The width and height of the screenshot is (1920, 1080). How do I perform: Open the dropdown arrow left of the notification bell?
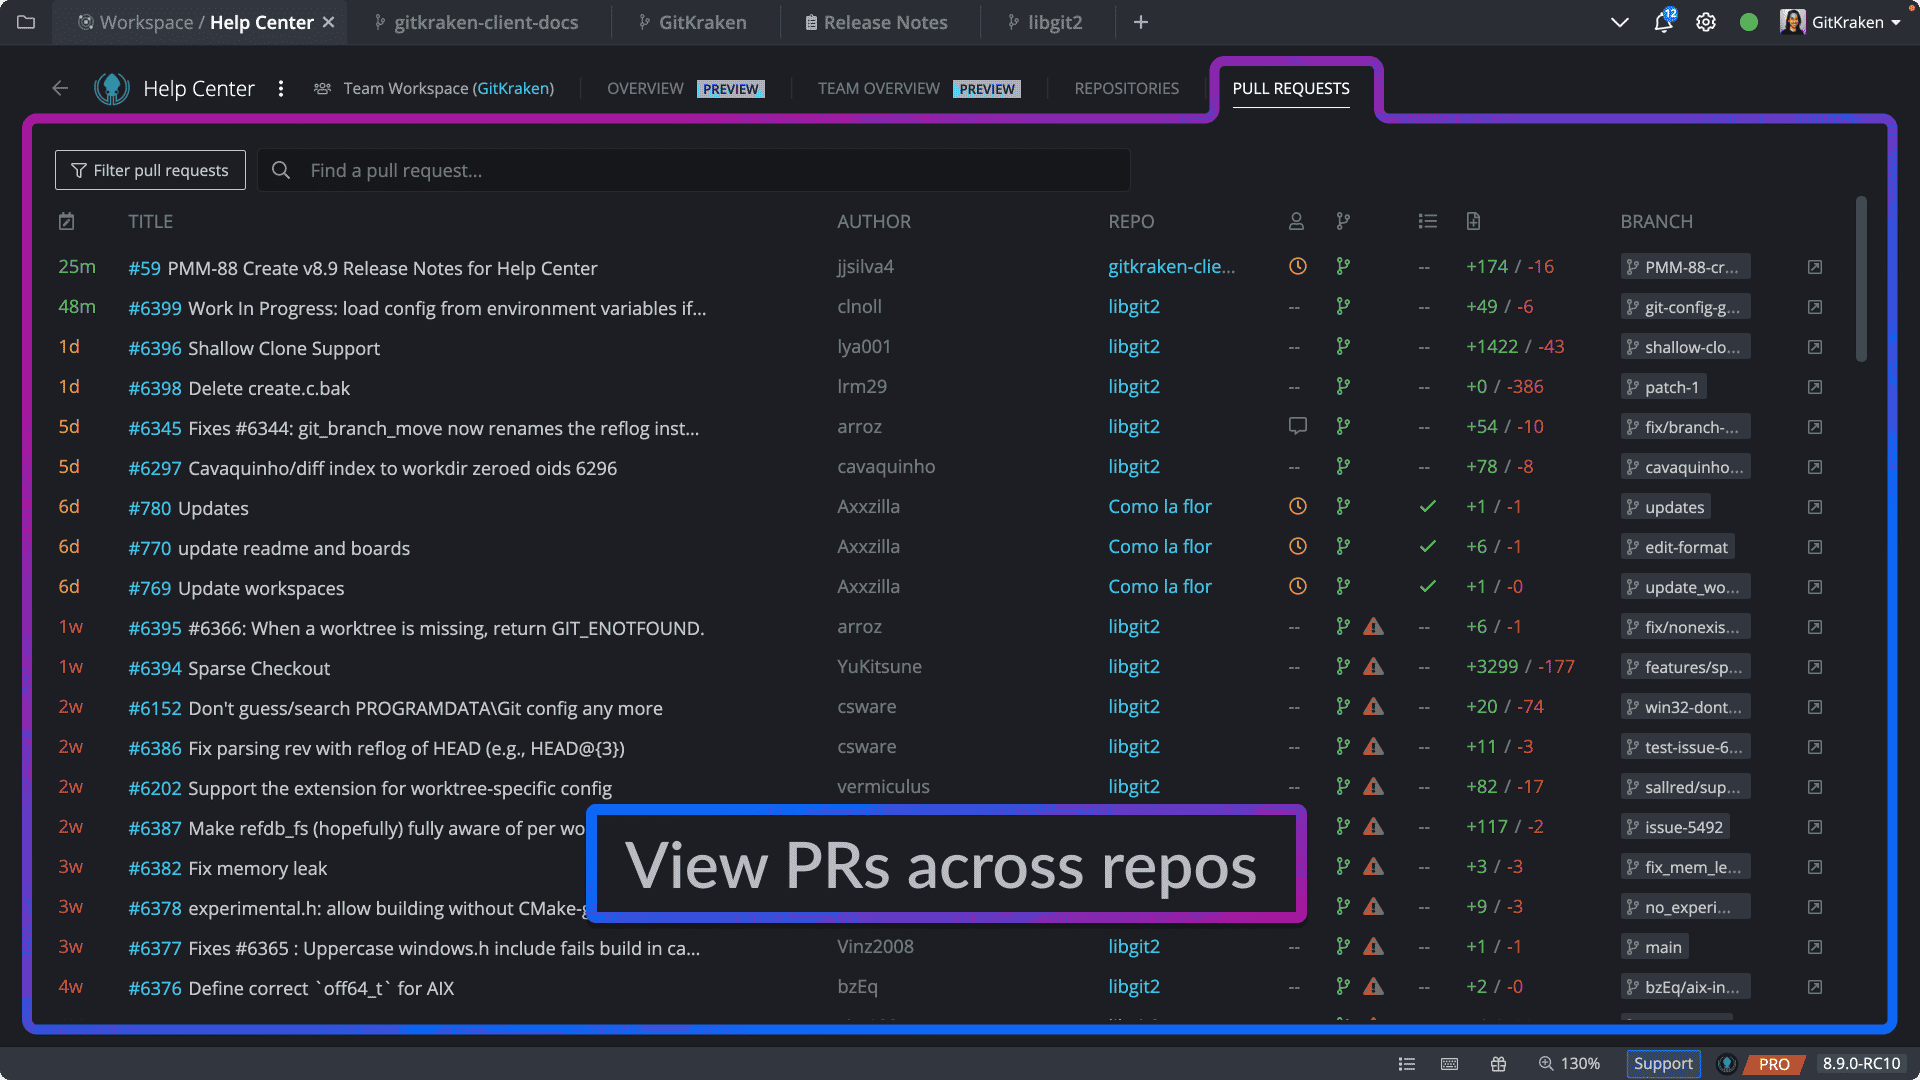(x=1619, y=21)
